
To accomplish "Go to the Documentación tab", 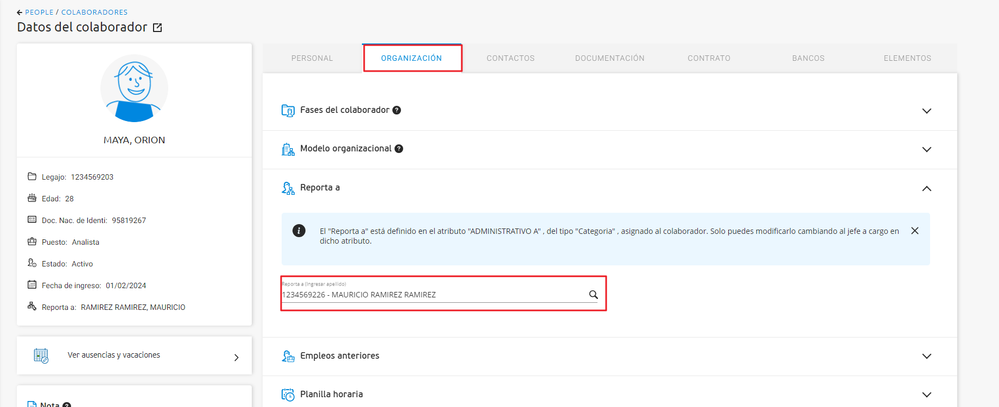I will [x=609, y=58].
